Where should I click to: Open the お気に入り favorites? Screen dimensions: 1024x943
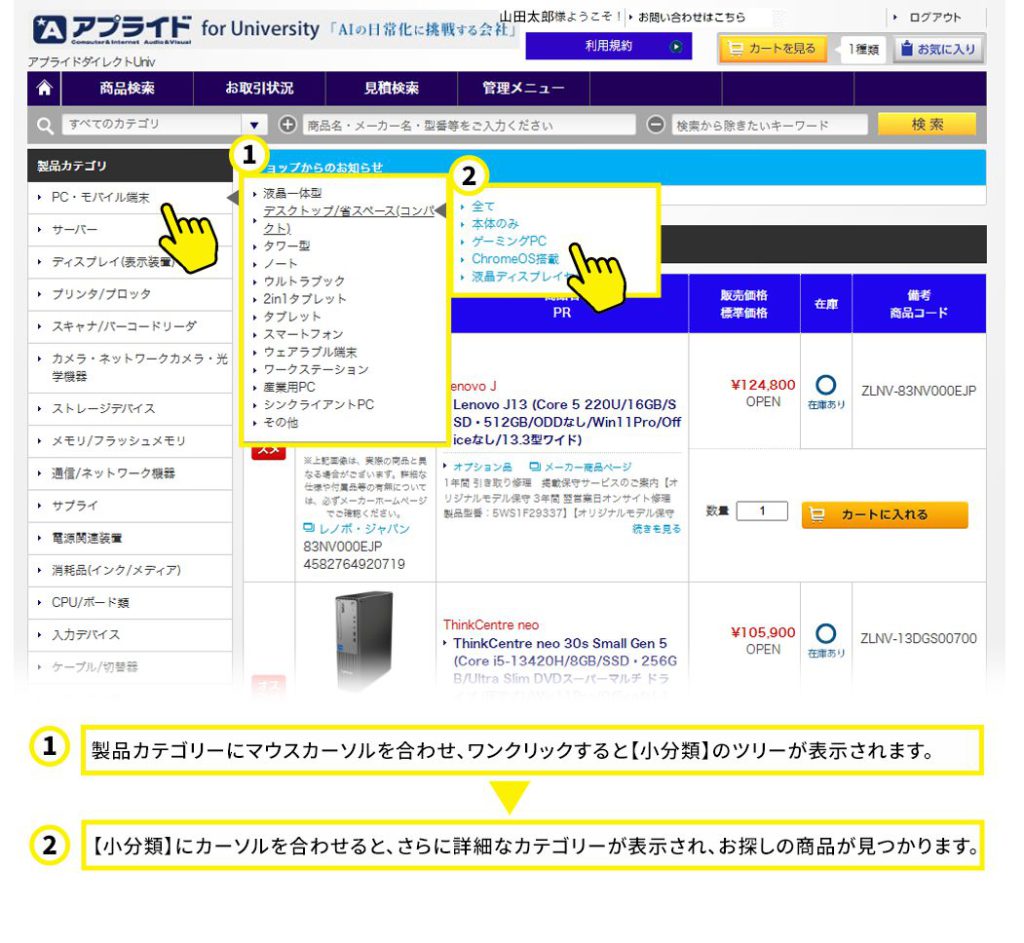(x=939, y=48)
